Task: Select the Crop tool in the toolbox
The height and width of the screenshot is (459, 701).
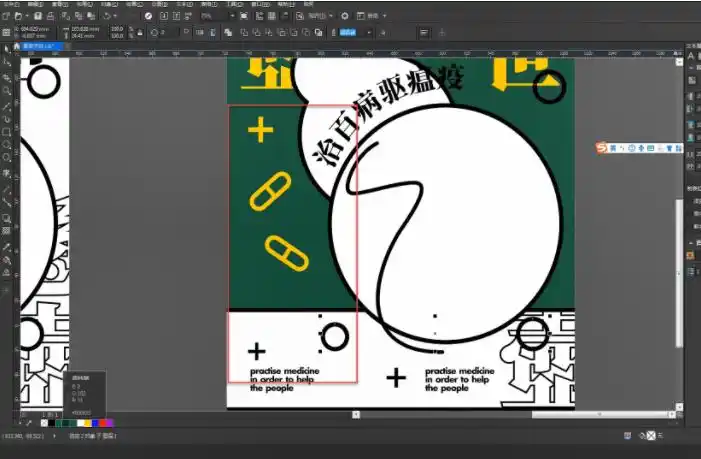Action: pos(7,77)
